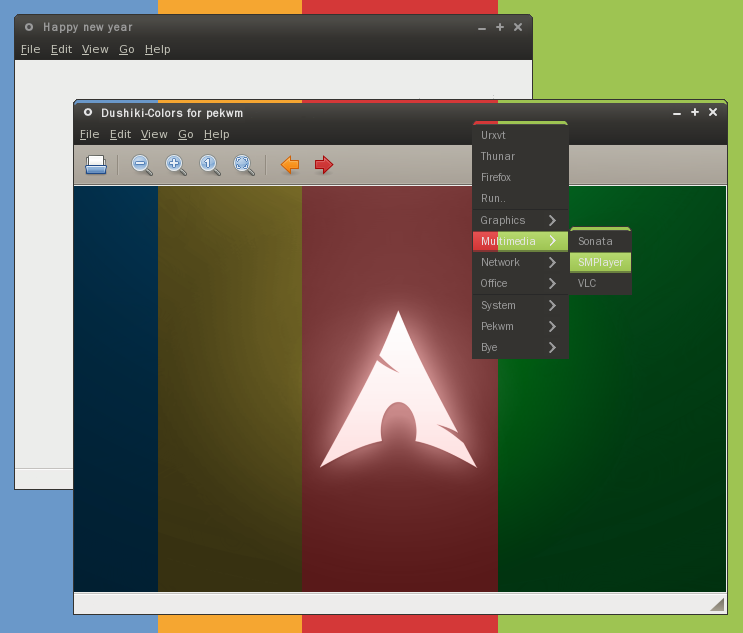This screenshot has width=743, height=633.
Task: Expand the Bye submenu arrow
Action: [552, 347]
